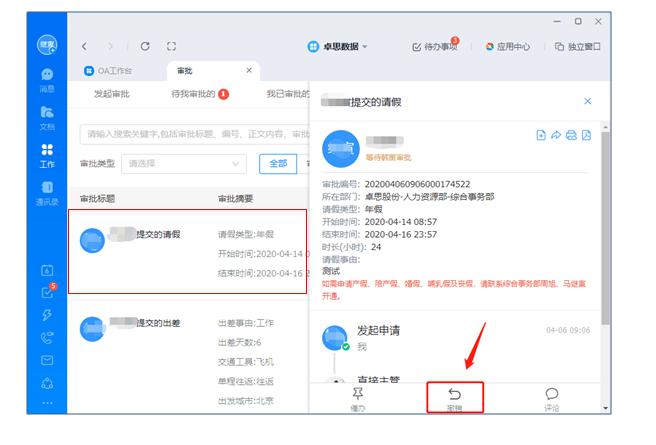Close the 审批 tab
Viewport: 656px width, 445px height.
(x=249, y=70)
